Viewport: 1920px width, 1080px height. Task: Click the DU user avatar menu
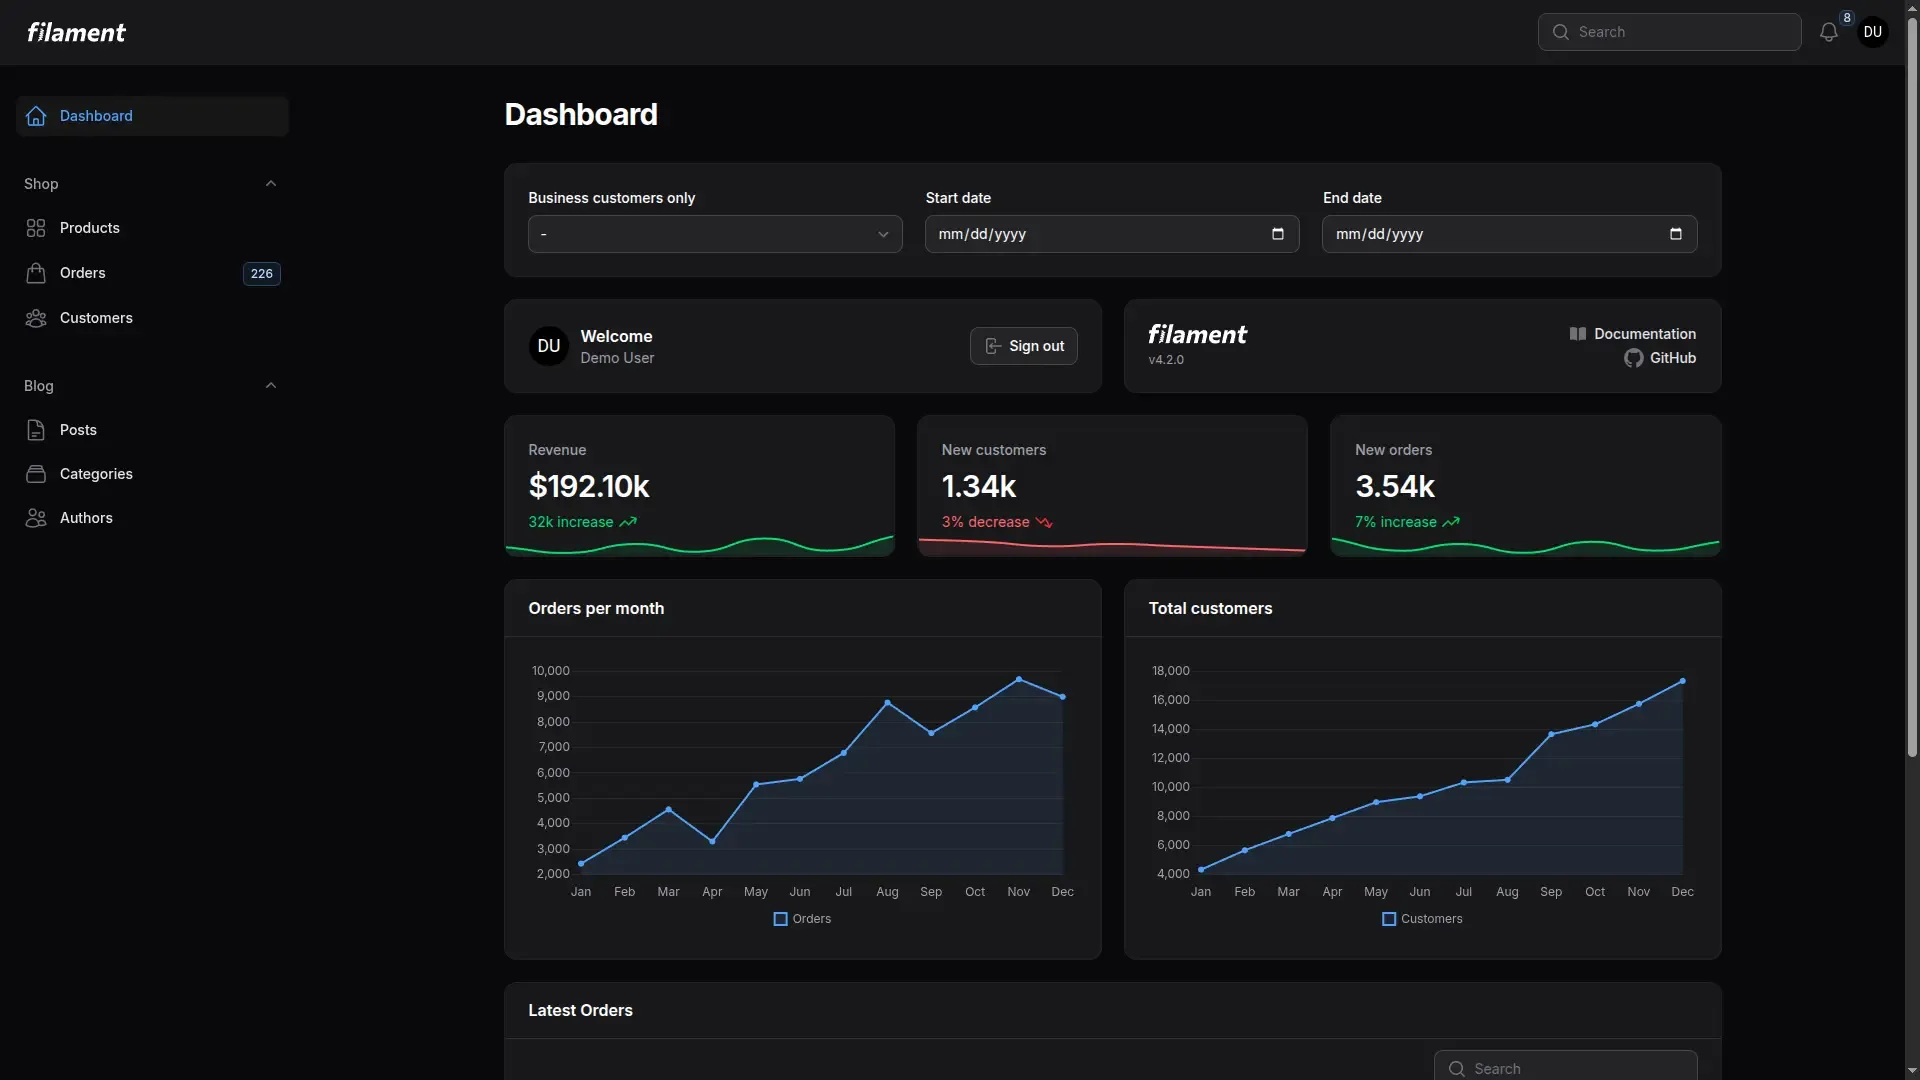(1872, 32)
